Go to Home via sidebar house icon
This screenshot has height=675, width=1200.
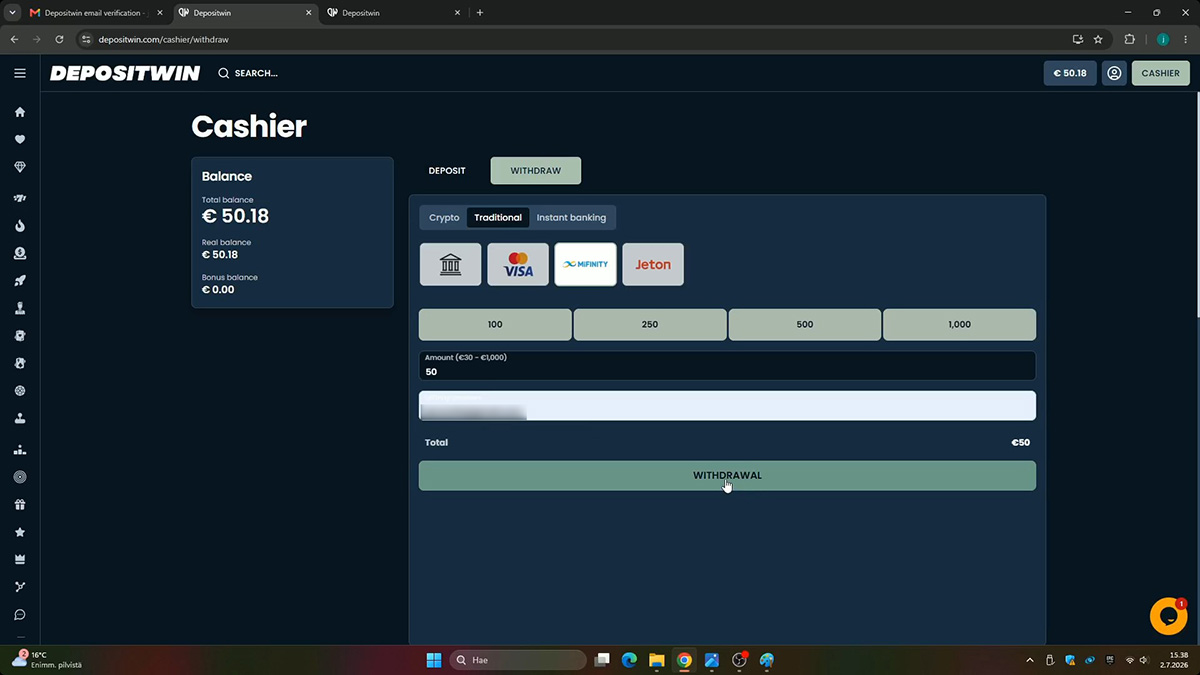(20, 112)
